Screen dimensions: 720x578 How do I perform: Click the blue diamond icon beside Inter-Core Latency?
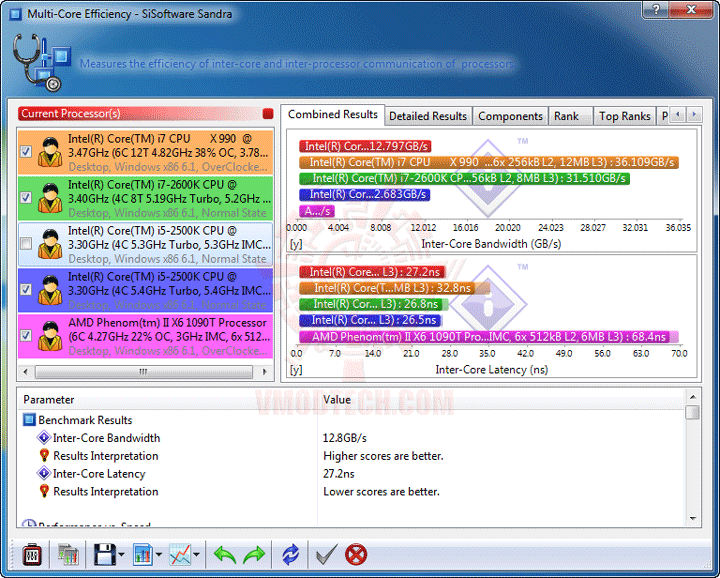point(44,473)
